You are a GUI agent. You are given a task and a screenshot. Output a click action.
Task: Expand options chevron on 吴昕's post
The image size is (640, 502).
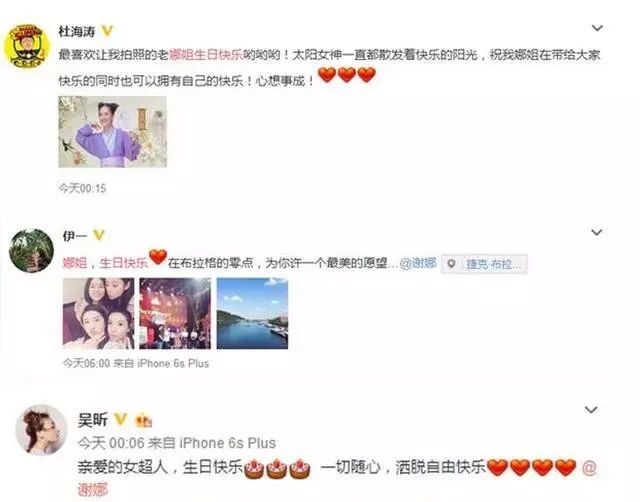[x=591, y=409]
